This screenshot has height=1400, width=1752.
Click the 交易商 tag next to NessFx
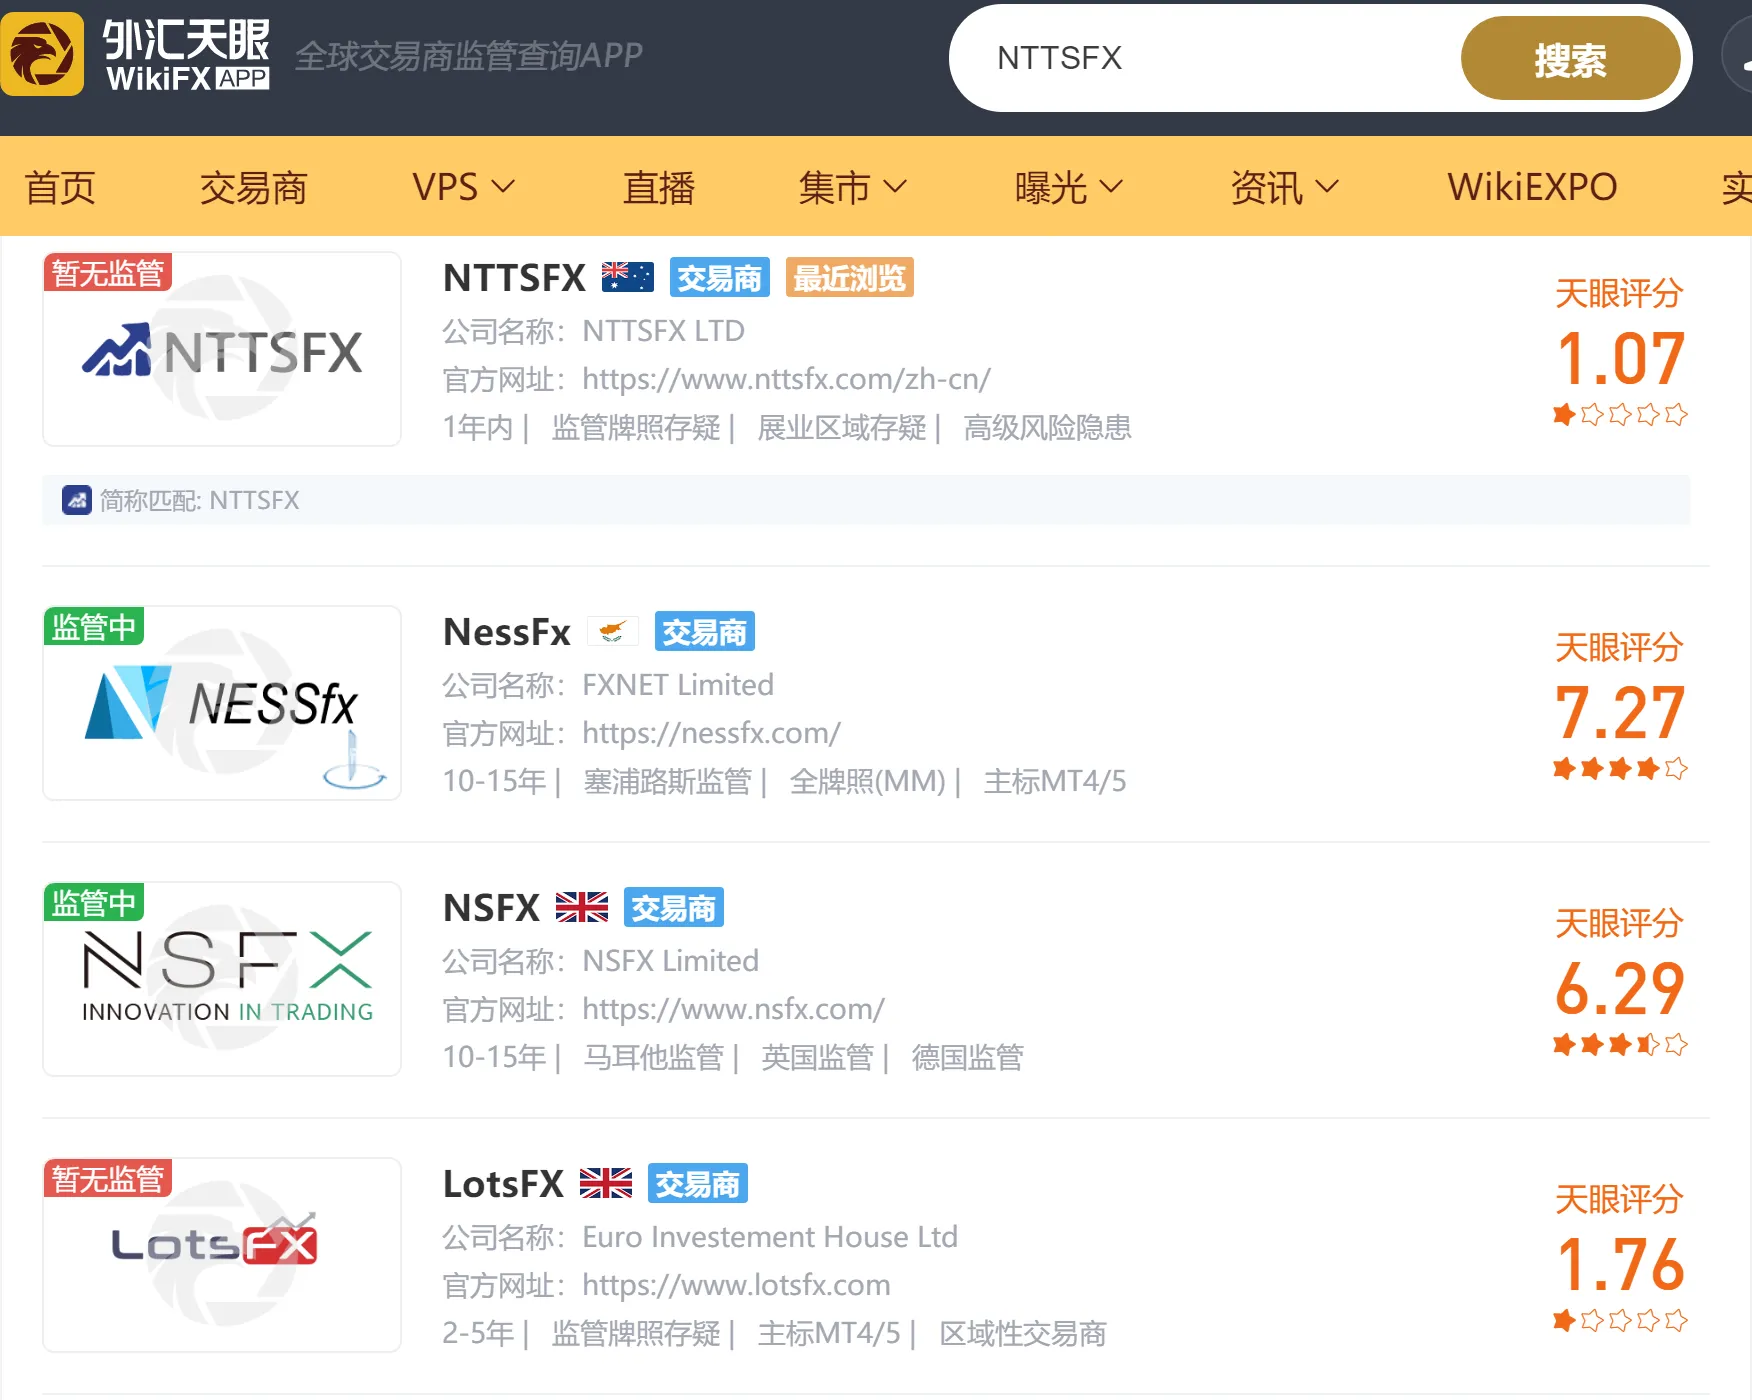704,631
